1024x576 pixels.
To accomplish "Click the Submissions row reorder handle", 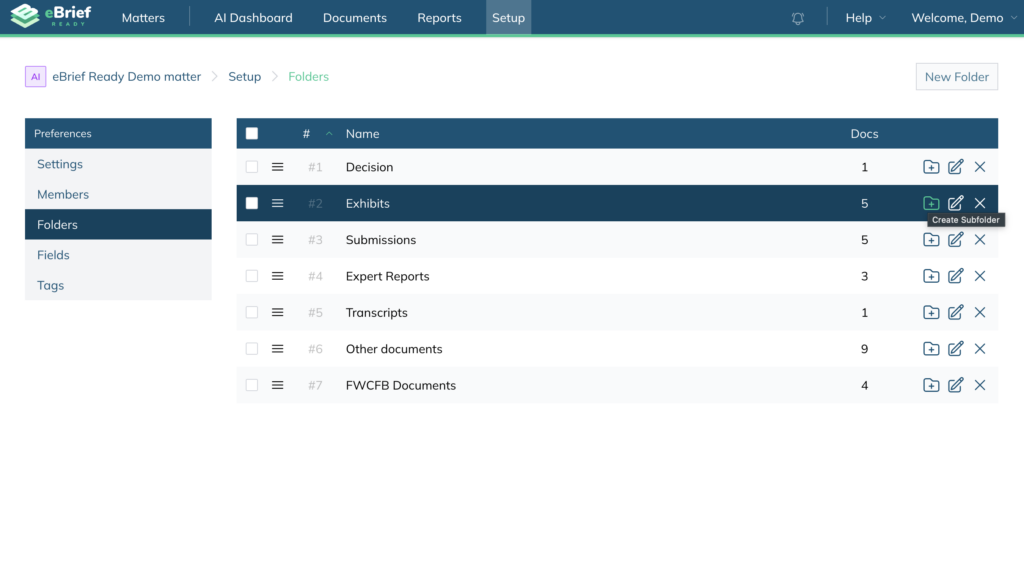I will click(278, 240).
